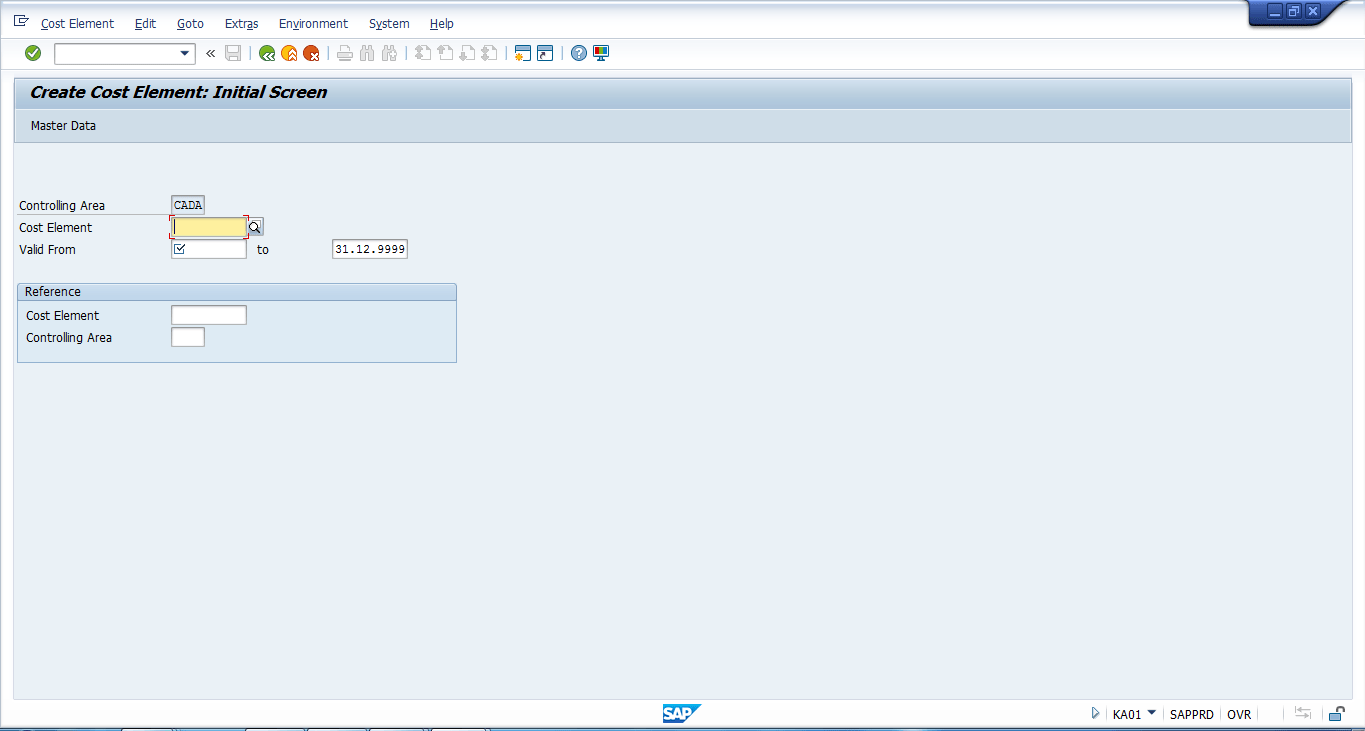Click the green Enter checkmark icon
This screenshot has width=1365, height=731.
pos(33,53)
